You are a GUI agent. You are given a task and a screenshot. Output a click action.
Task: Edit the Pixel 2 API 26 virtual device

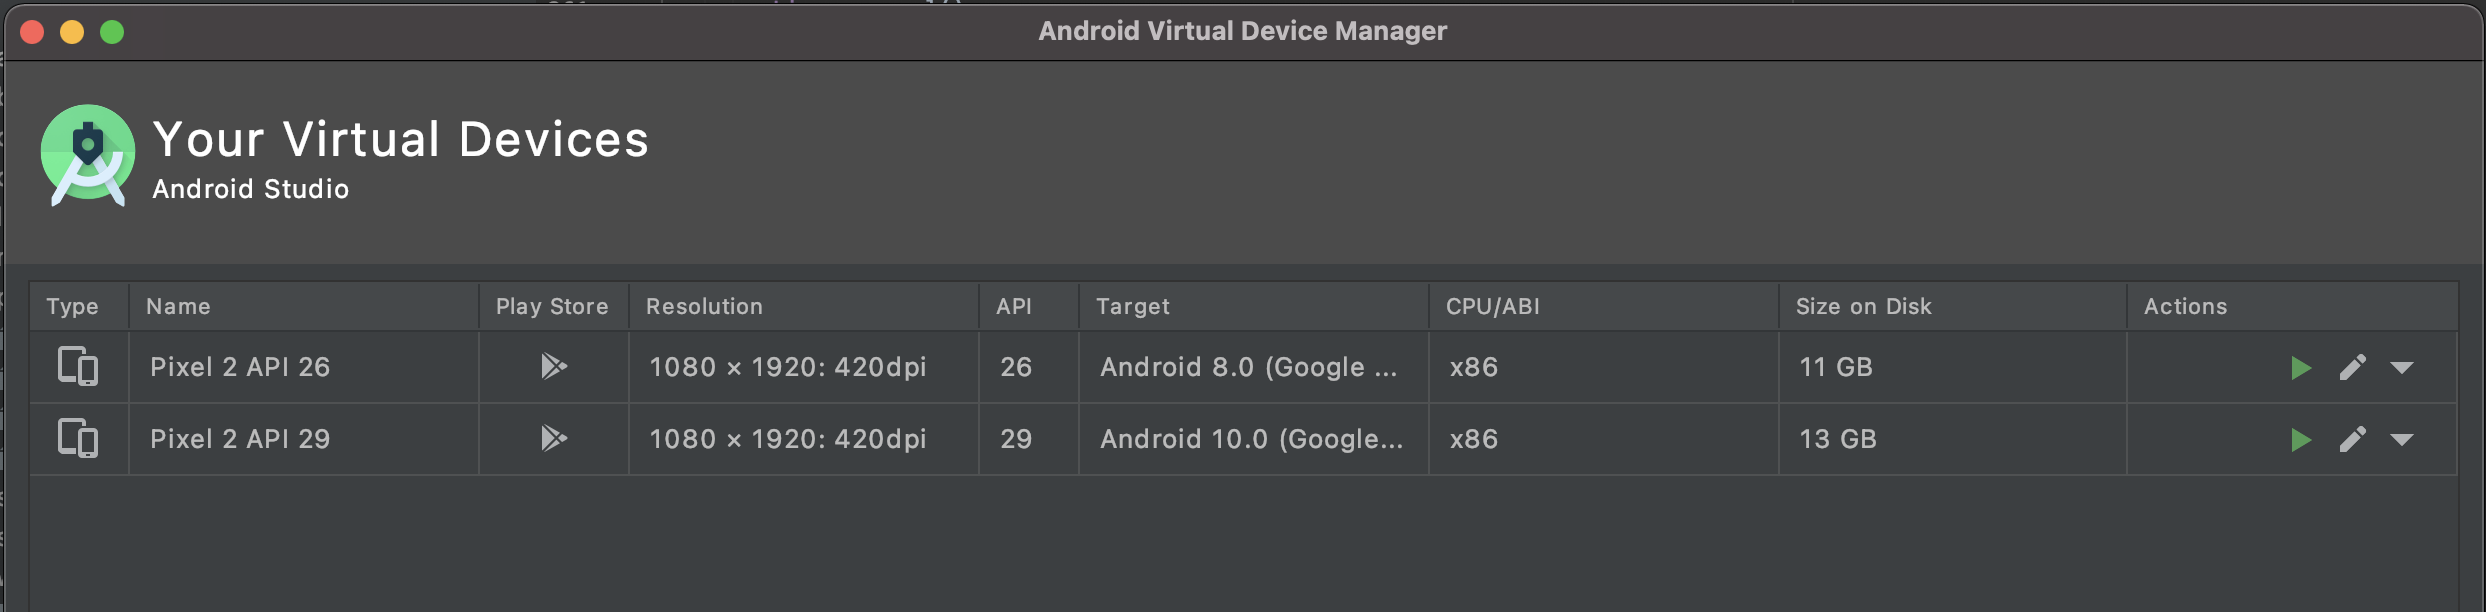pos(2352,367)
